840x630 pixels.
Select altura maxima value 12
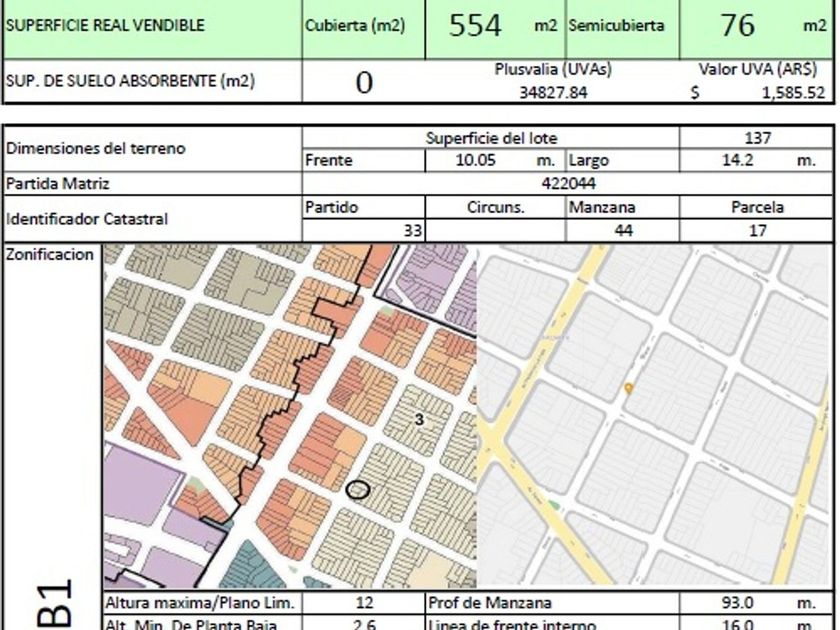[x=364, y=603]
